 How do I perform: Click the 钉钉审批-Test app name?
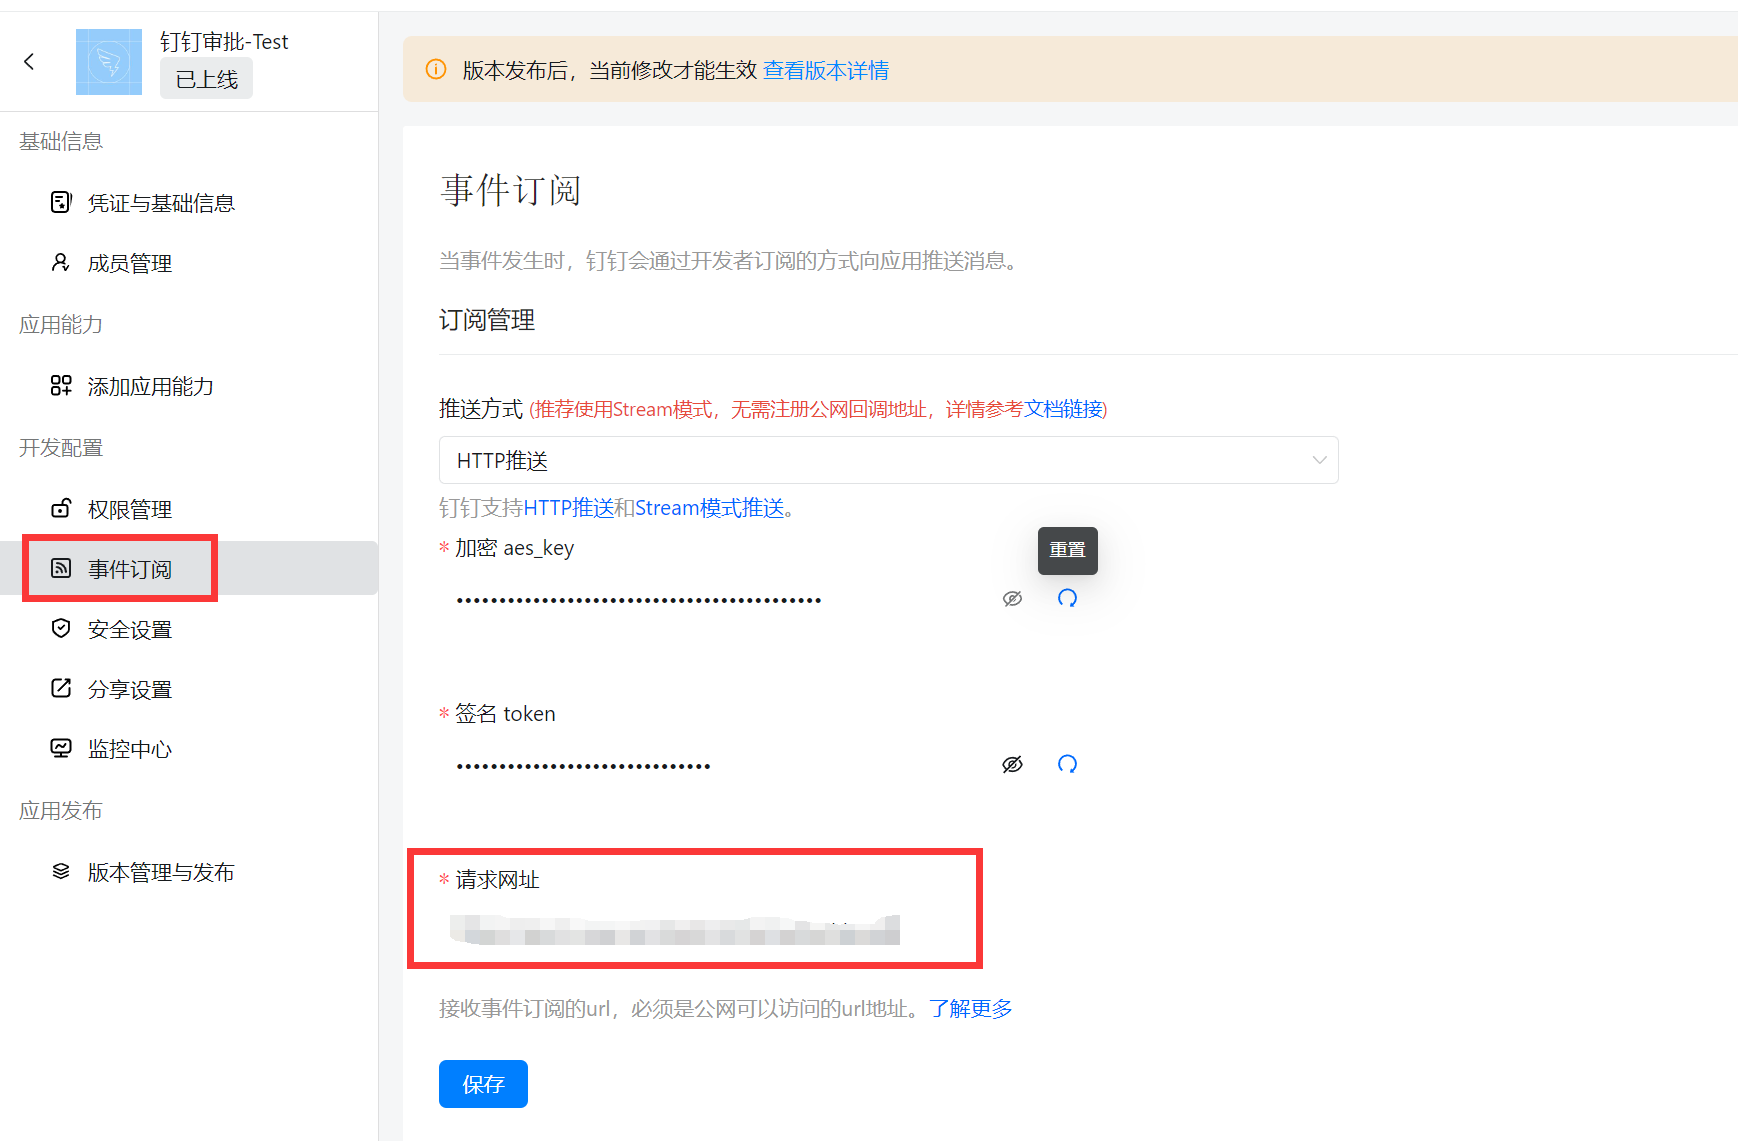tap(224, 41)
